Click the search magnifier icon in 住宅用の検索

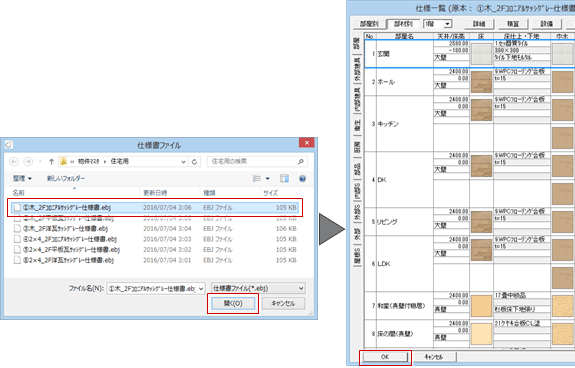300,161
